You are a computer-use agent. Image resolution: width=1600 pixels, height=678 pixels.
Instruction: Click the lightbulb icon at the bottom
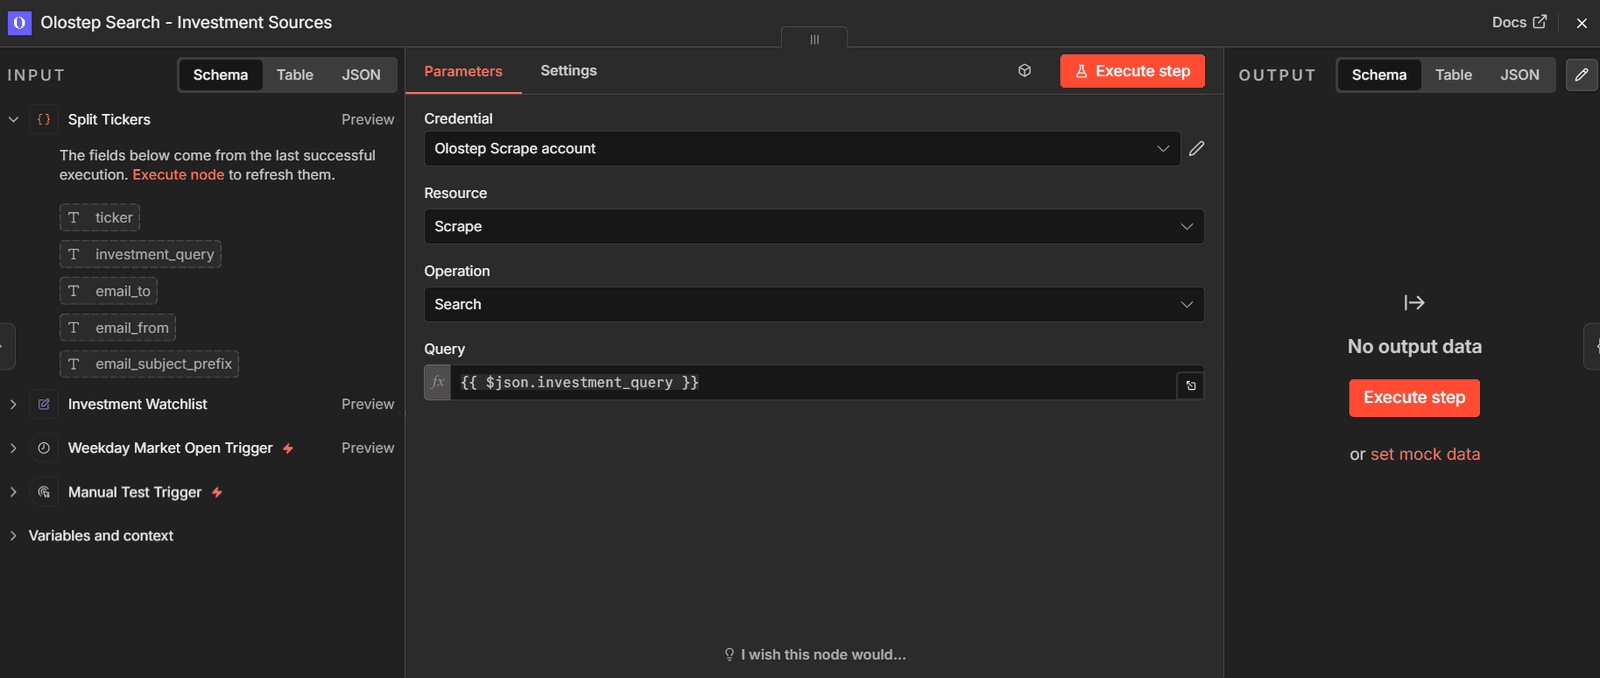pos(730,655)
